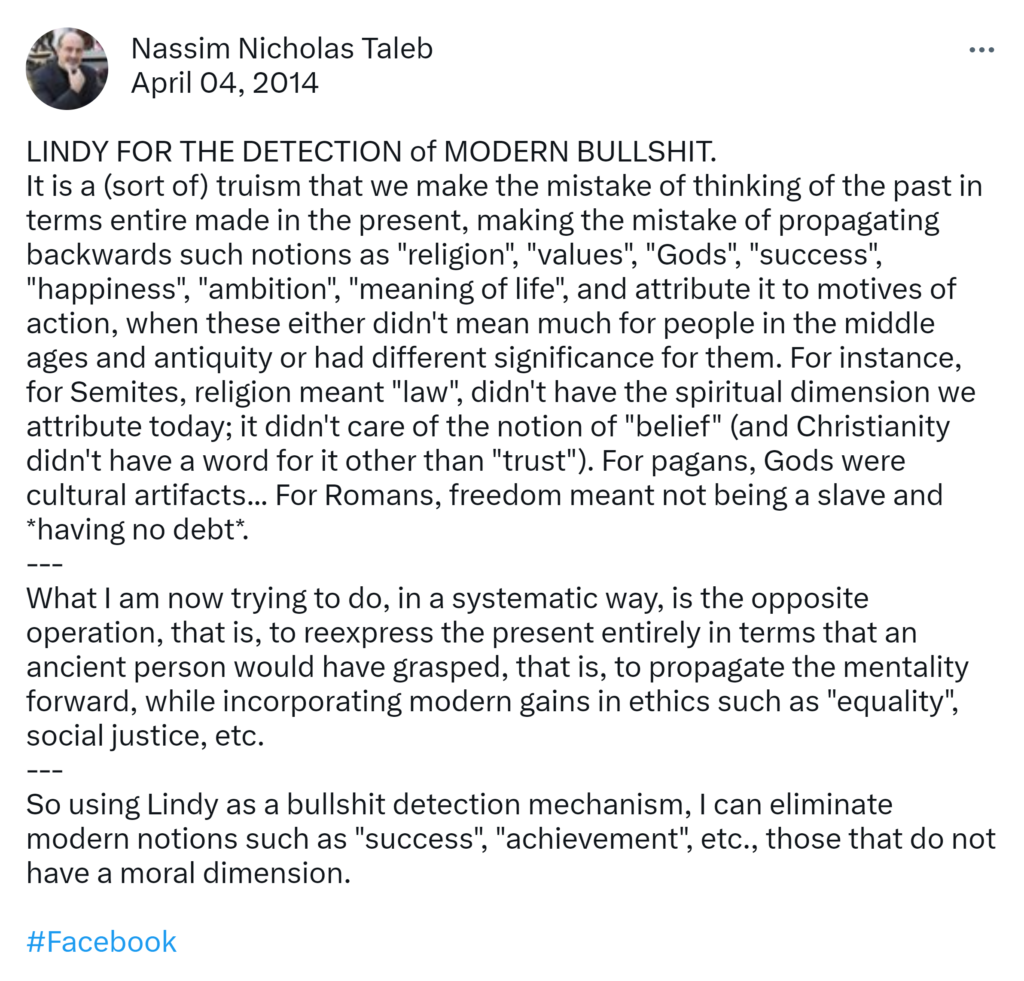Click the words "cultural artifacts"

[136, 496]
